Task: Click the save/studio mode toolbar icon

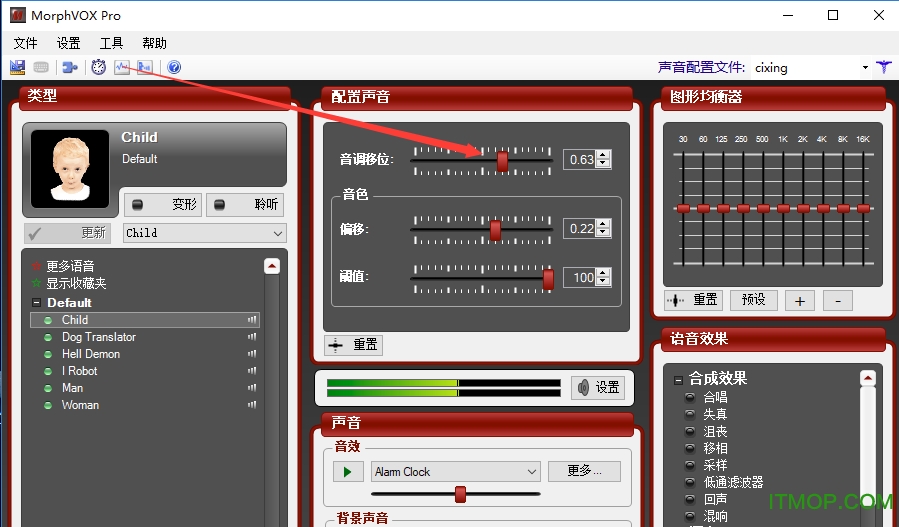Action: tap(18, 67)
